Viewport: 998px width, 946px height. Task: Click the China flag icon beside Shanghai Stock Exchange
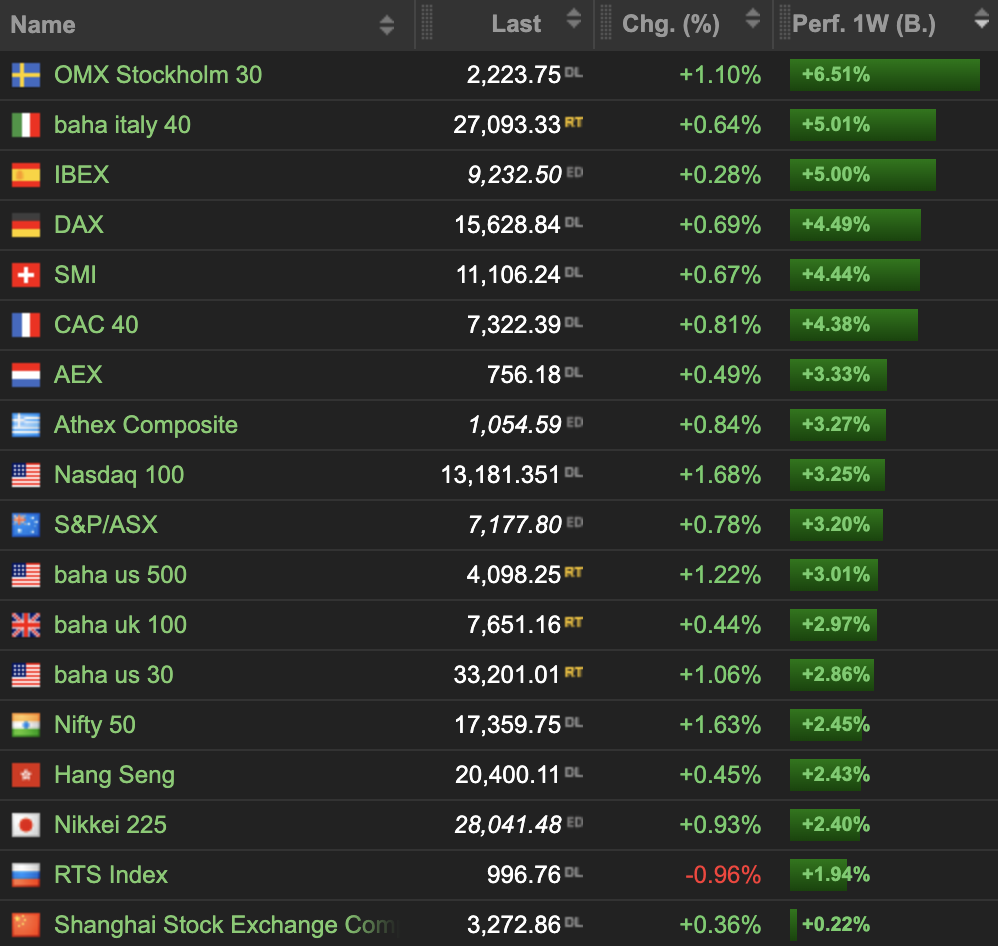[26, 925]
